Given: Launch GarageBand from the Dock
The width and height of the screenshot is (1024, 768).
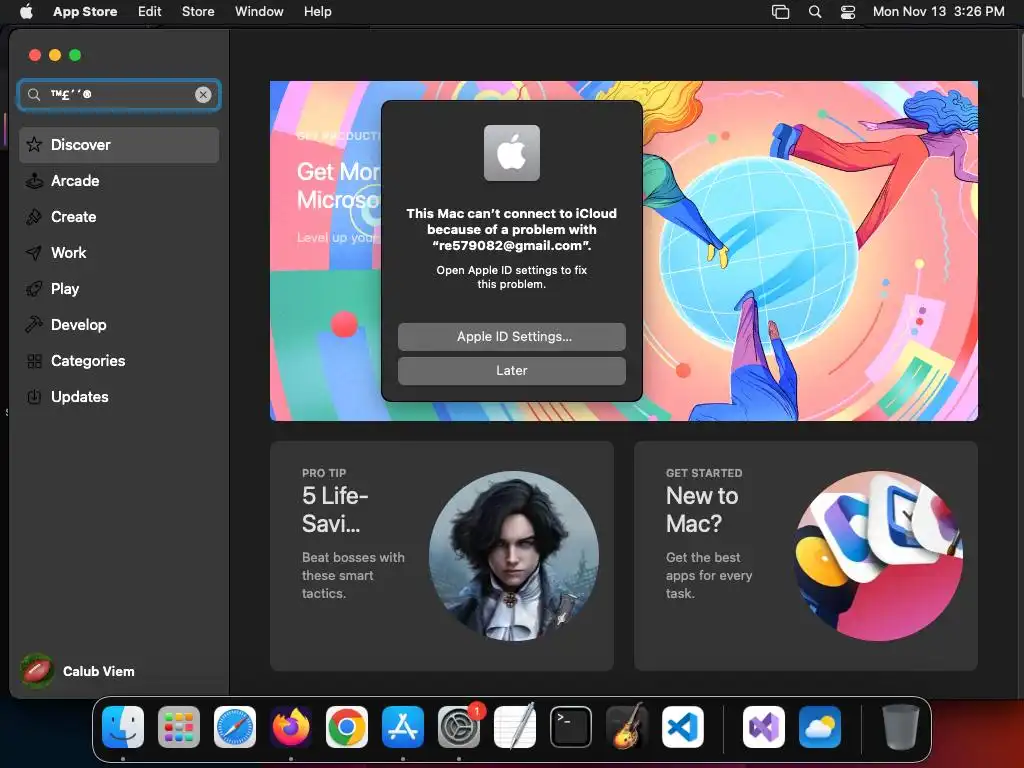Looking at the screenshot, I should tap(627, 726).
